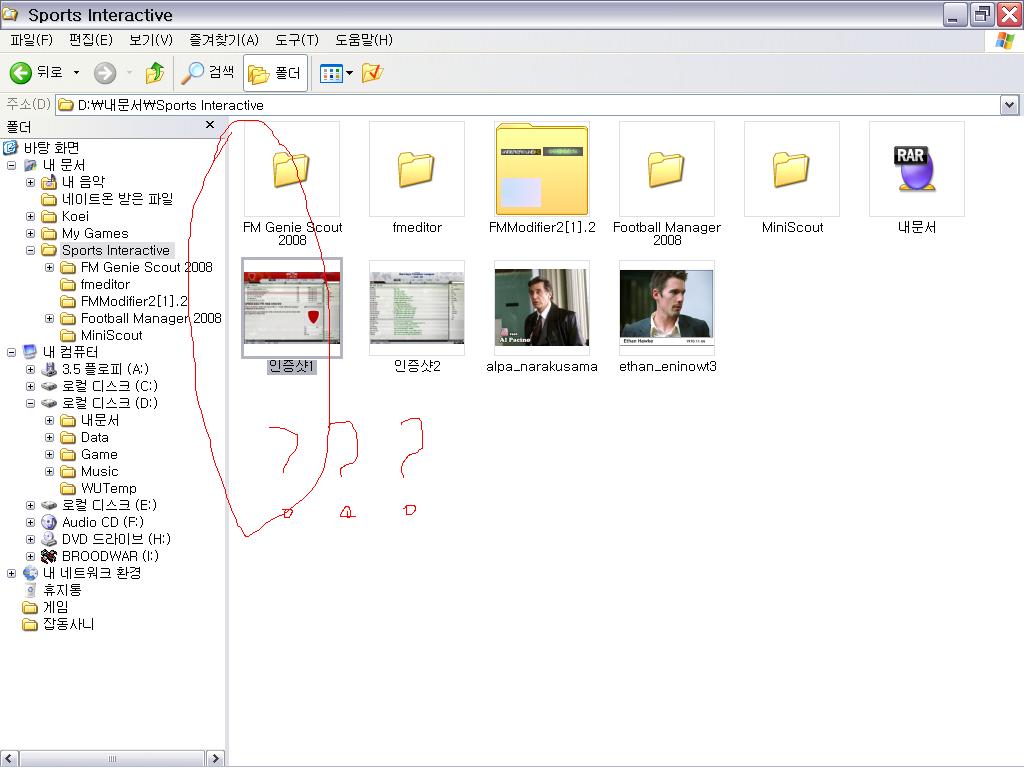The width and height of the screenshot is (1024, 768).
Task: Go back with the green 뒤로 arrow
Action: pyautogui.click(x=37, y=72)
